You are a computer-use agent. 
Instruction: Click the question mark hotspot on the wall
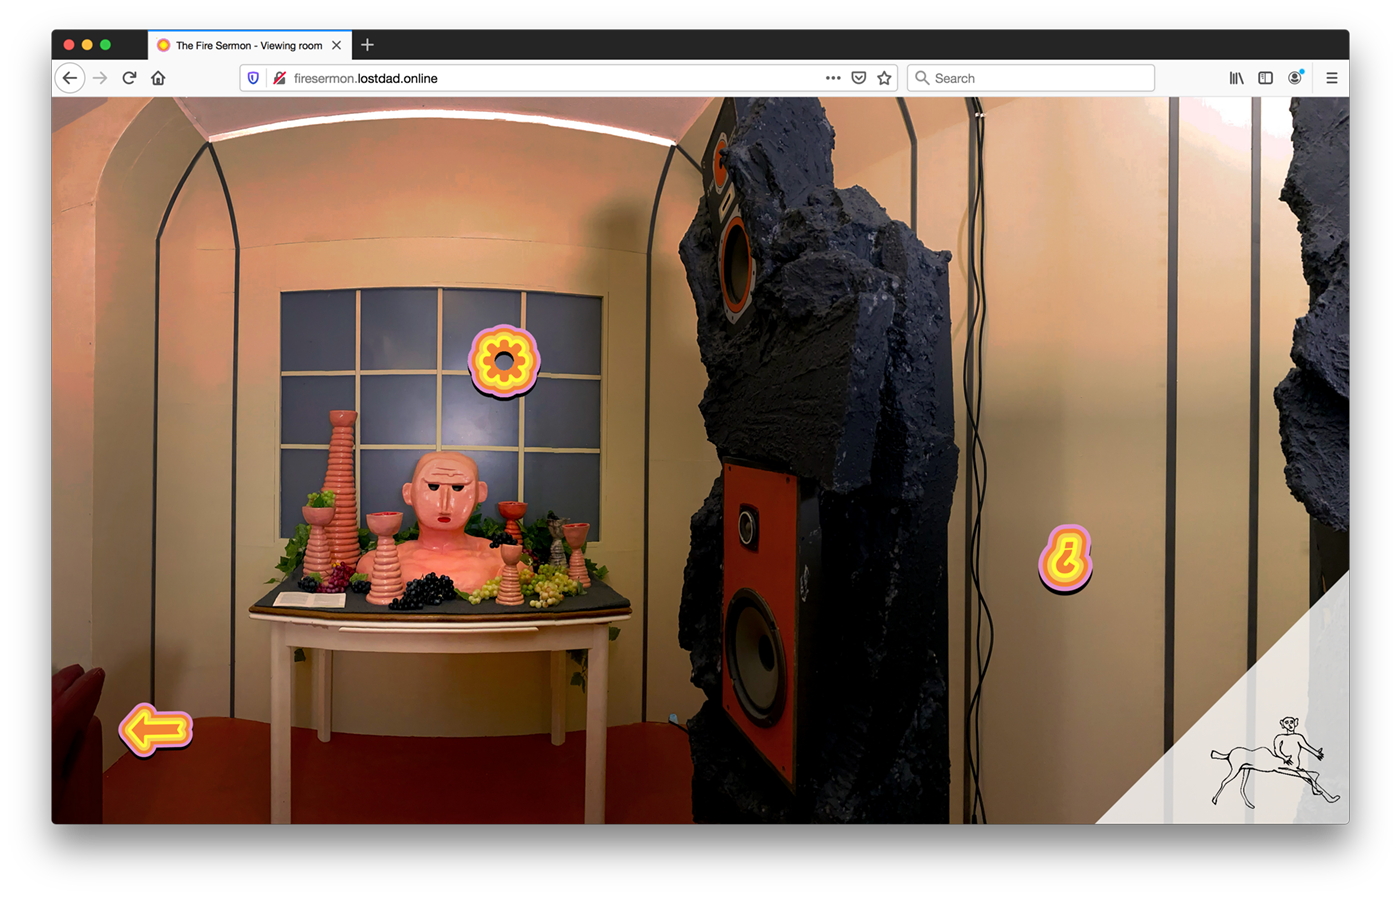click(x=1065, y=558)
